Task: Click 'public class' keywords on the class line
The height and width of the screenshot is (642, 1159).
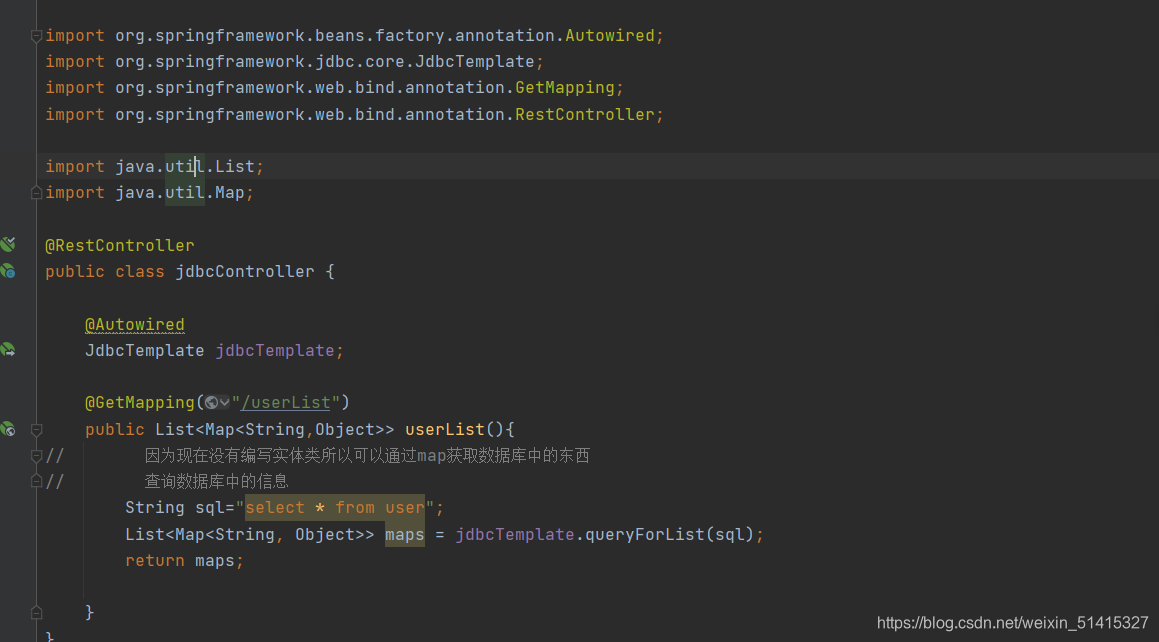Action: click(105, 272)
